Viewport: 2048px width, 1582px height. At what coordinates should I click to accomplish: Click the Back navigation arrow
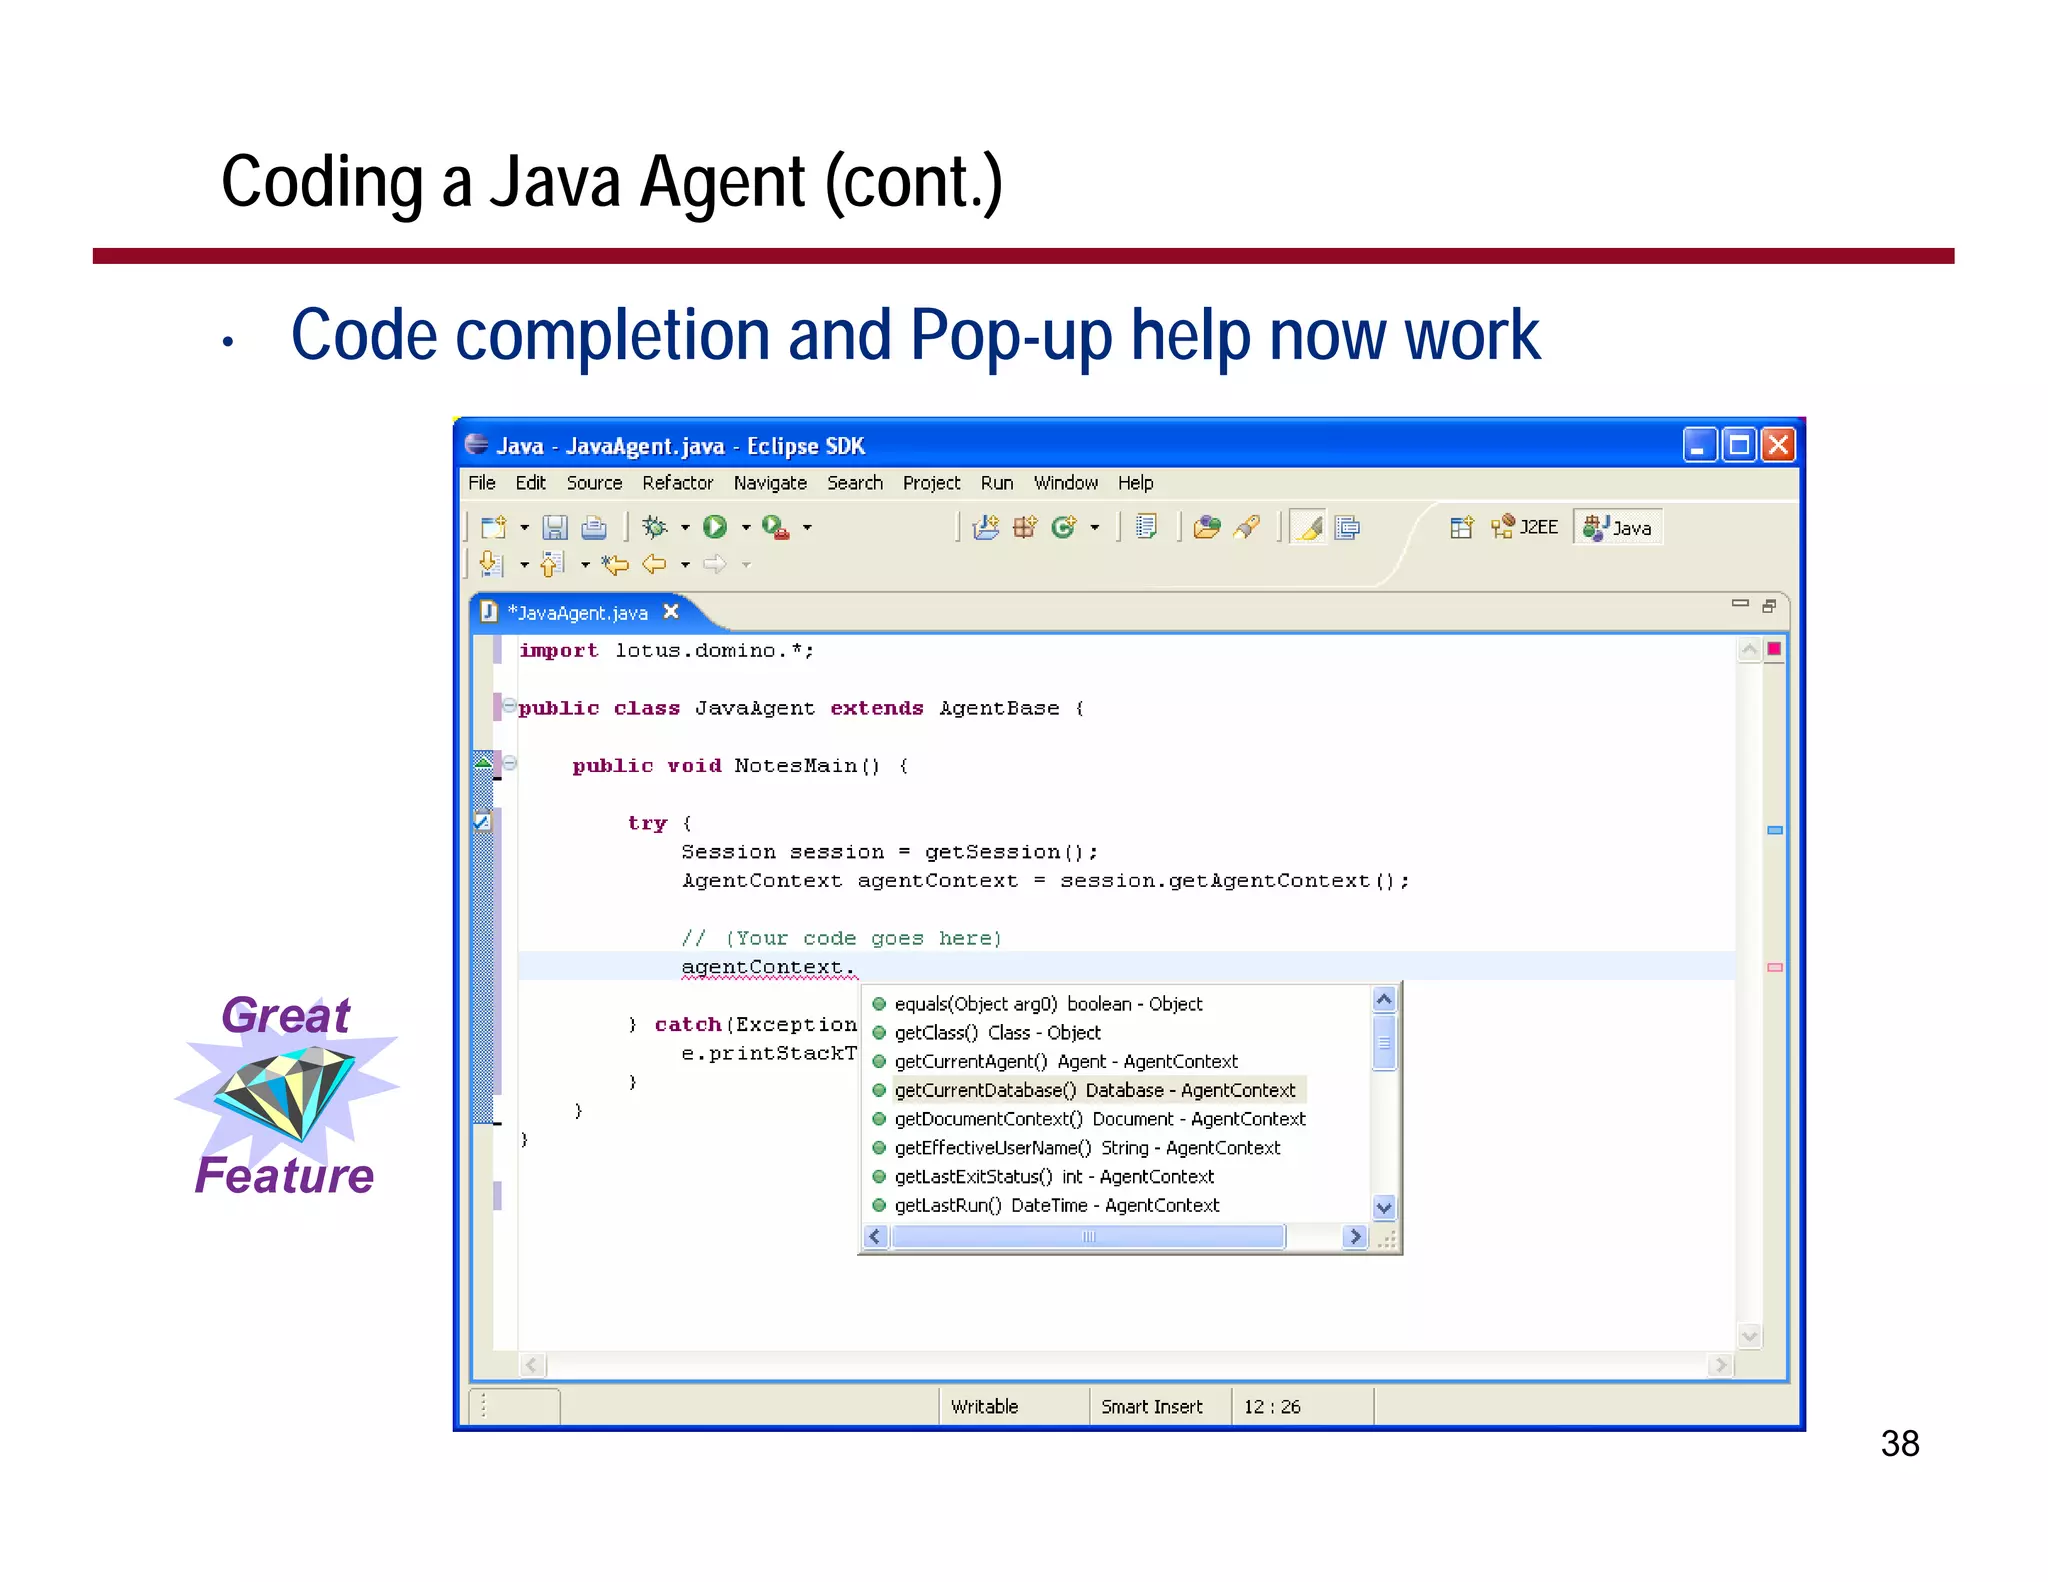(654, 565)
